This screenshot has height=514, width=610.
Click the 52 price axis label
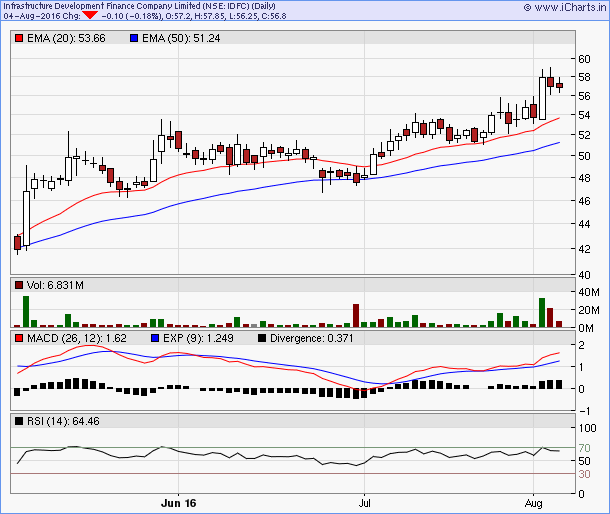coord(584,135)
